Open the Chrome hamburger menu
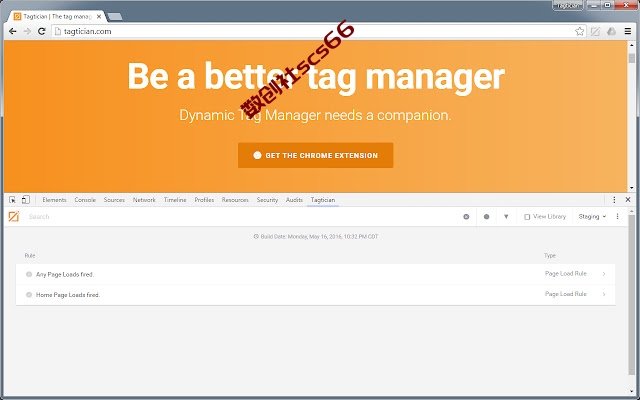 [628, 31]
